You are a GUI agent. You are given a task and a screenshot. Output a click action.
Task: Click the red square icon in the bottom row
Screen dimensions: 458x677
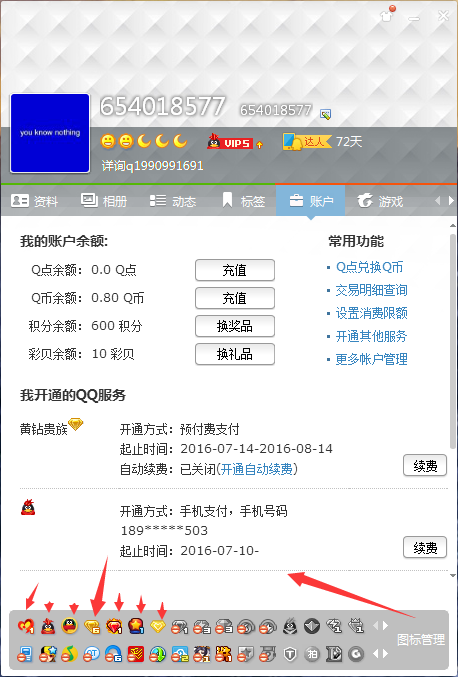(136, 655)
